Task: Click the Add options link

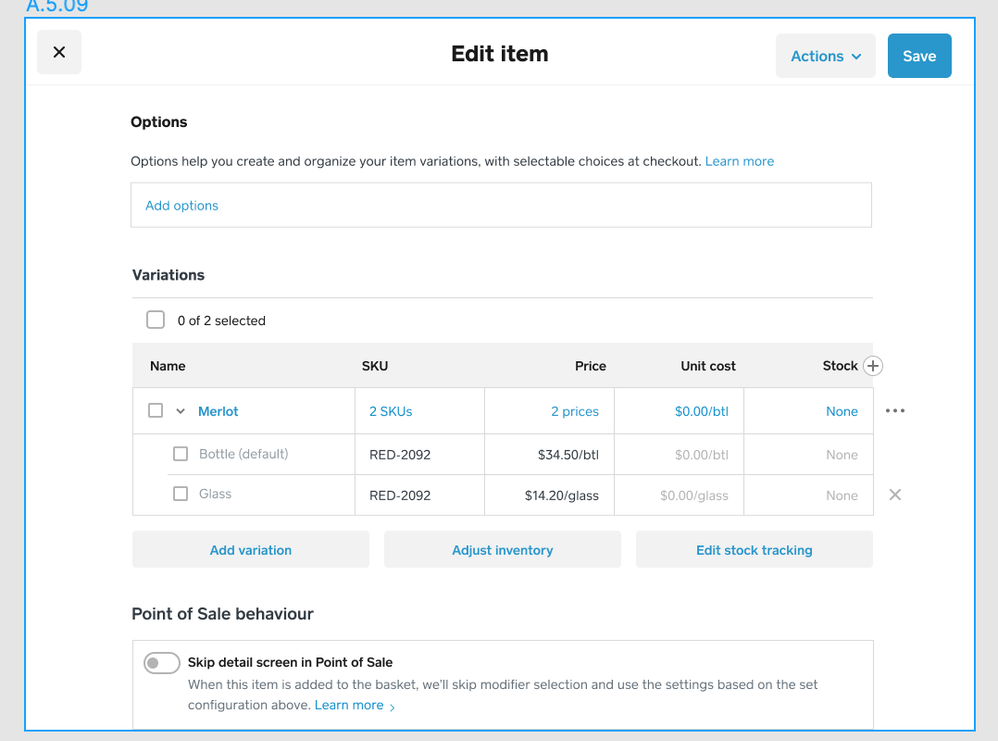Action: point(182,205)
